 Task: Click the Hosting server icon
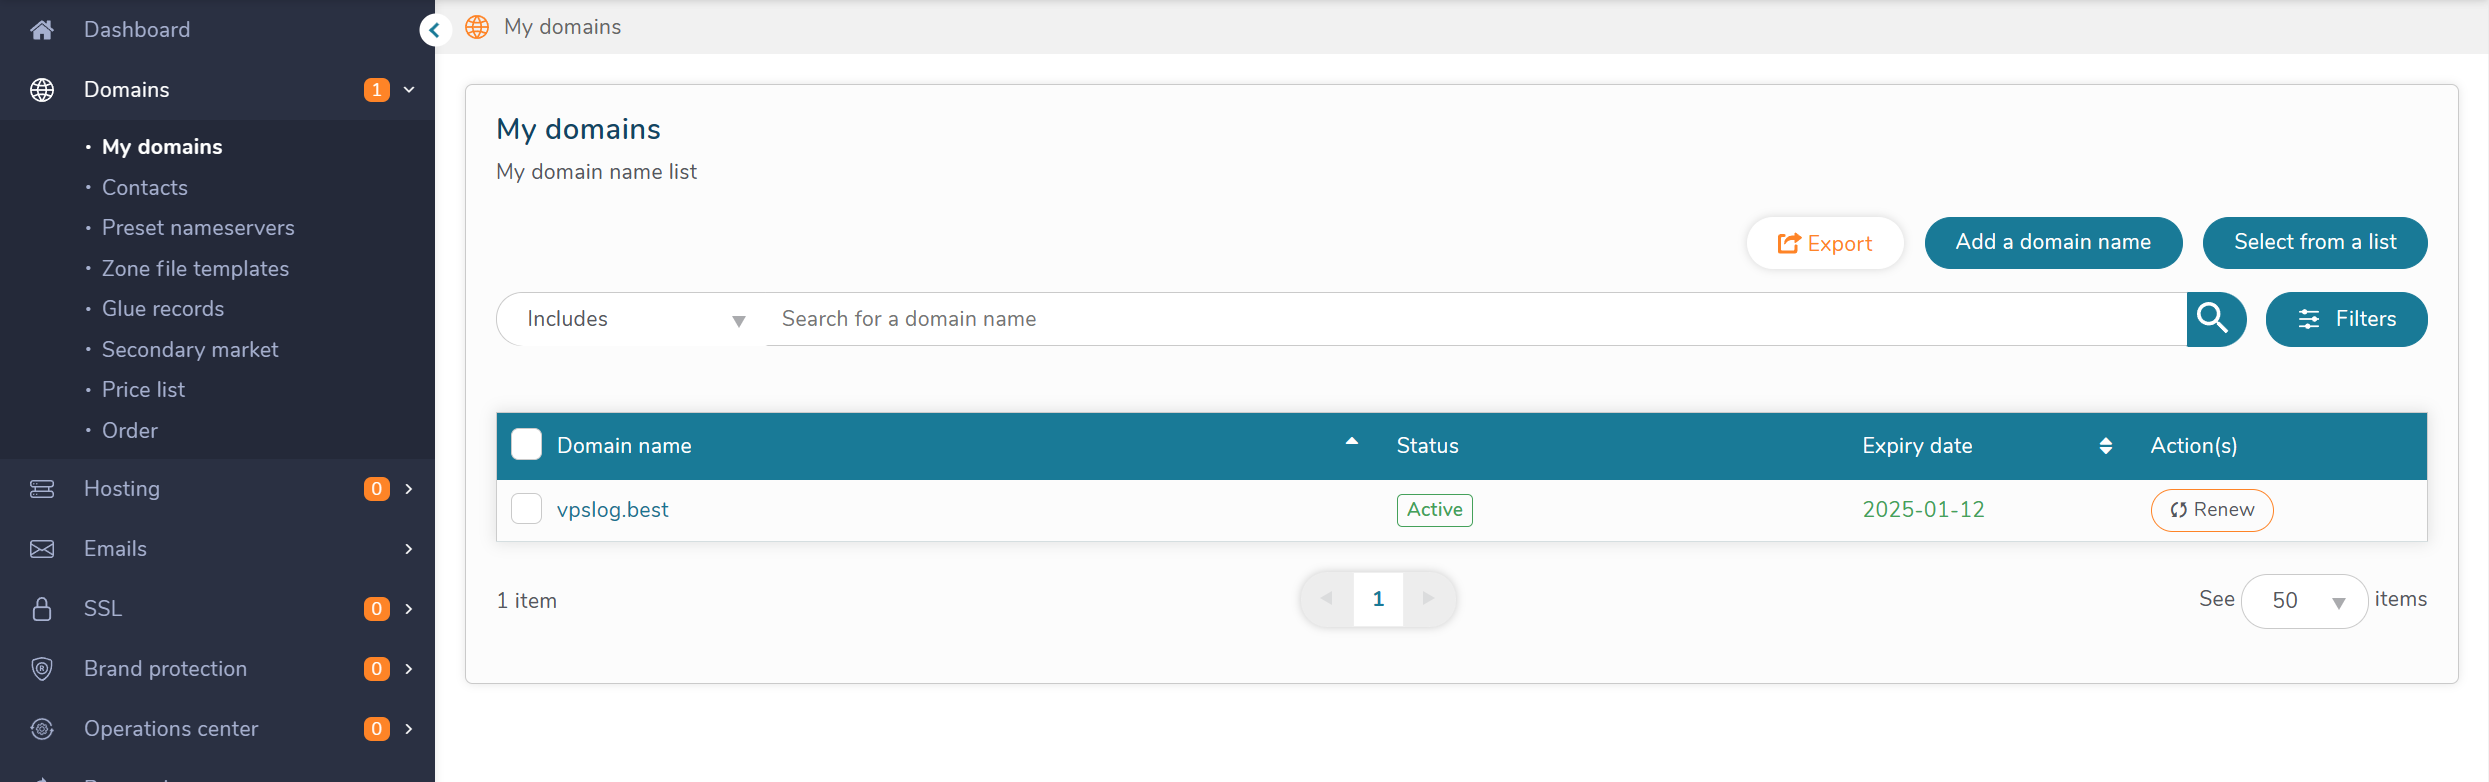(42, 489)
